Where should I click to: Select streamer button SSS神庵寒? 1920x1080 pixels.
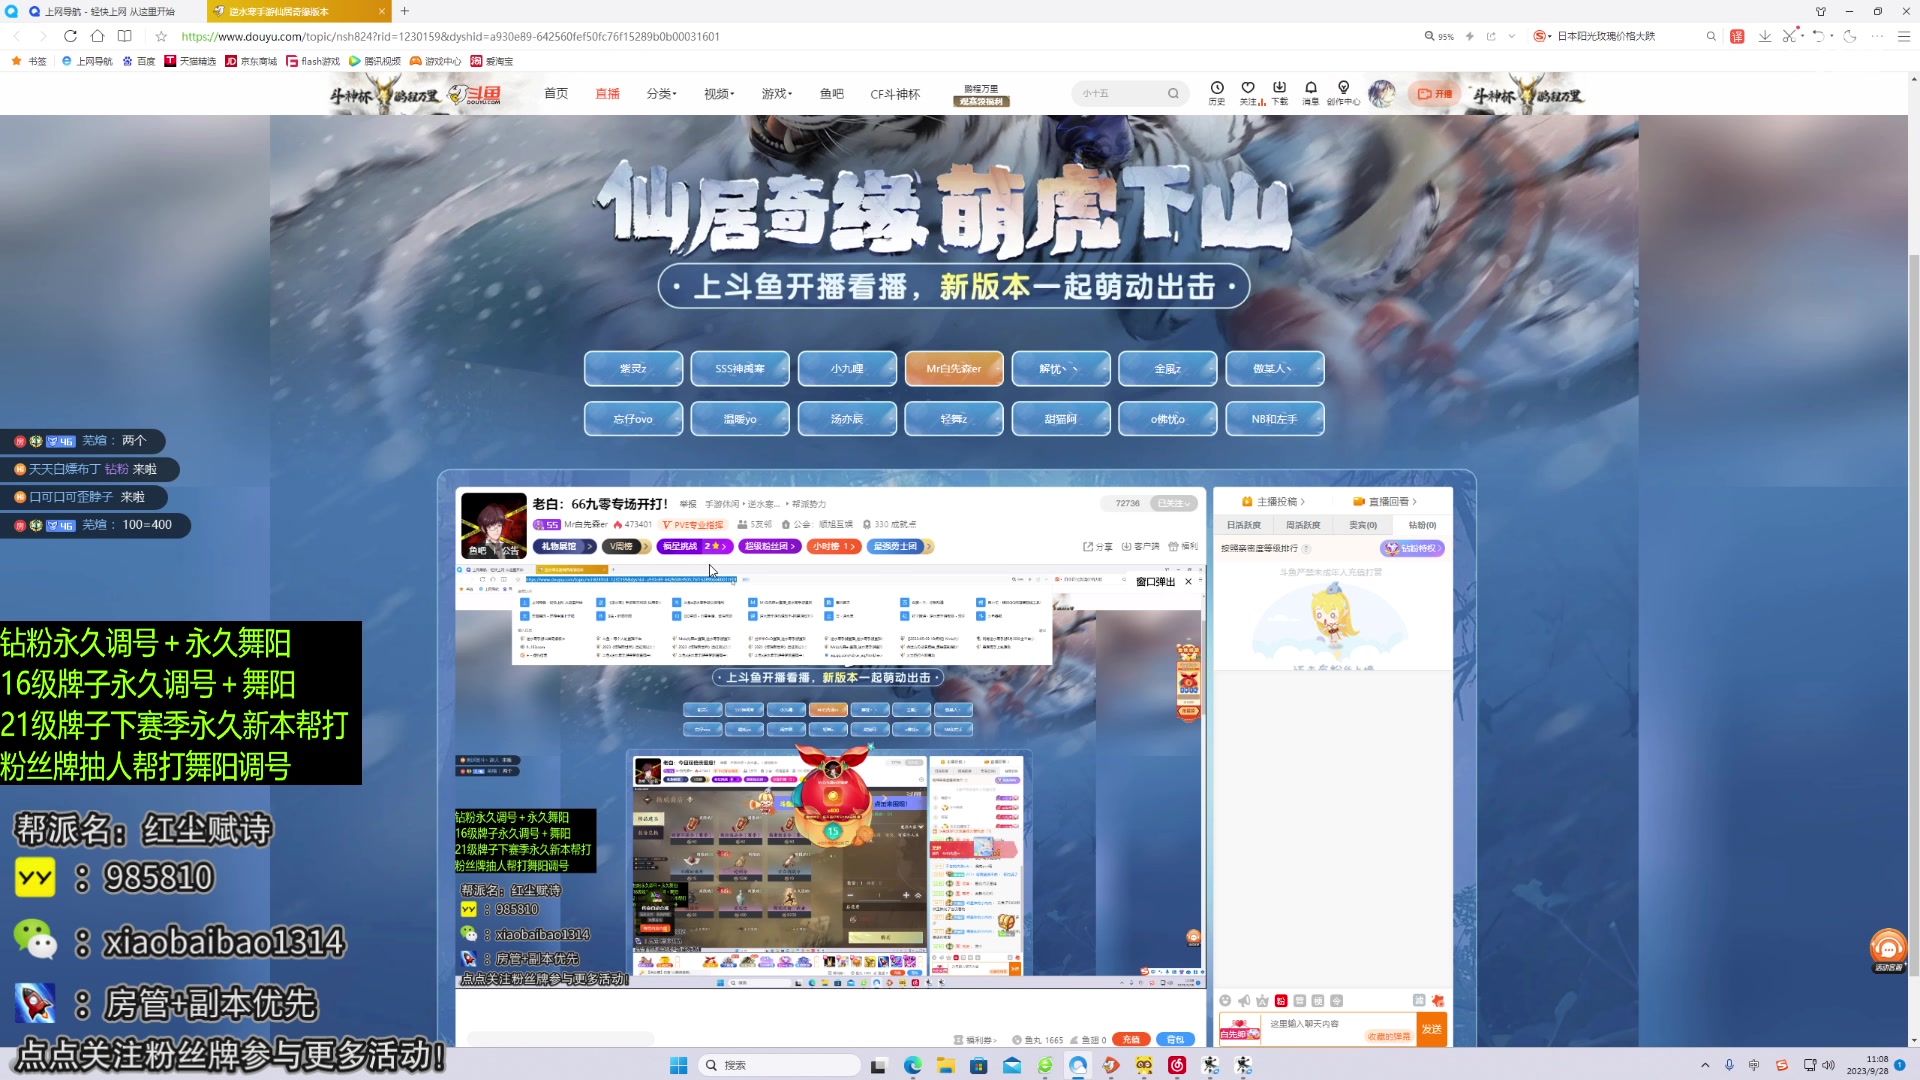740,369
